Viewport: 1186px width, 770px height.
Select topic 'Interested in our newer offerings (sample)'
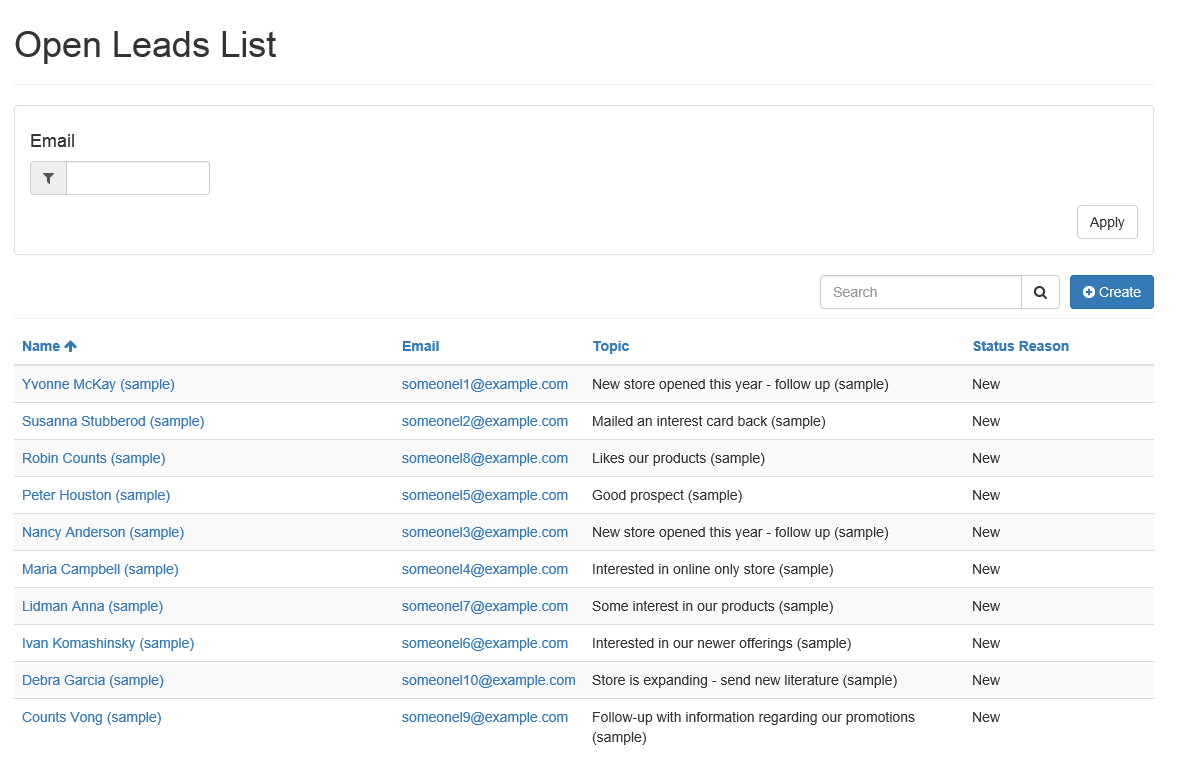pos(722,644)
